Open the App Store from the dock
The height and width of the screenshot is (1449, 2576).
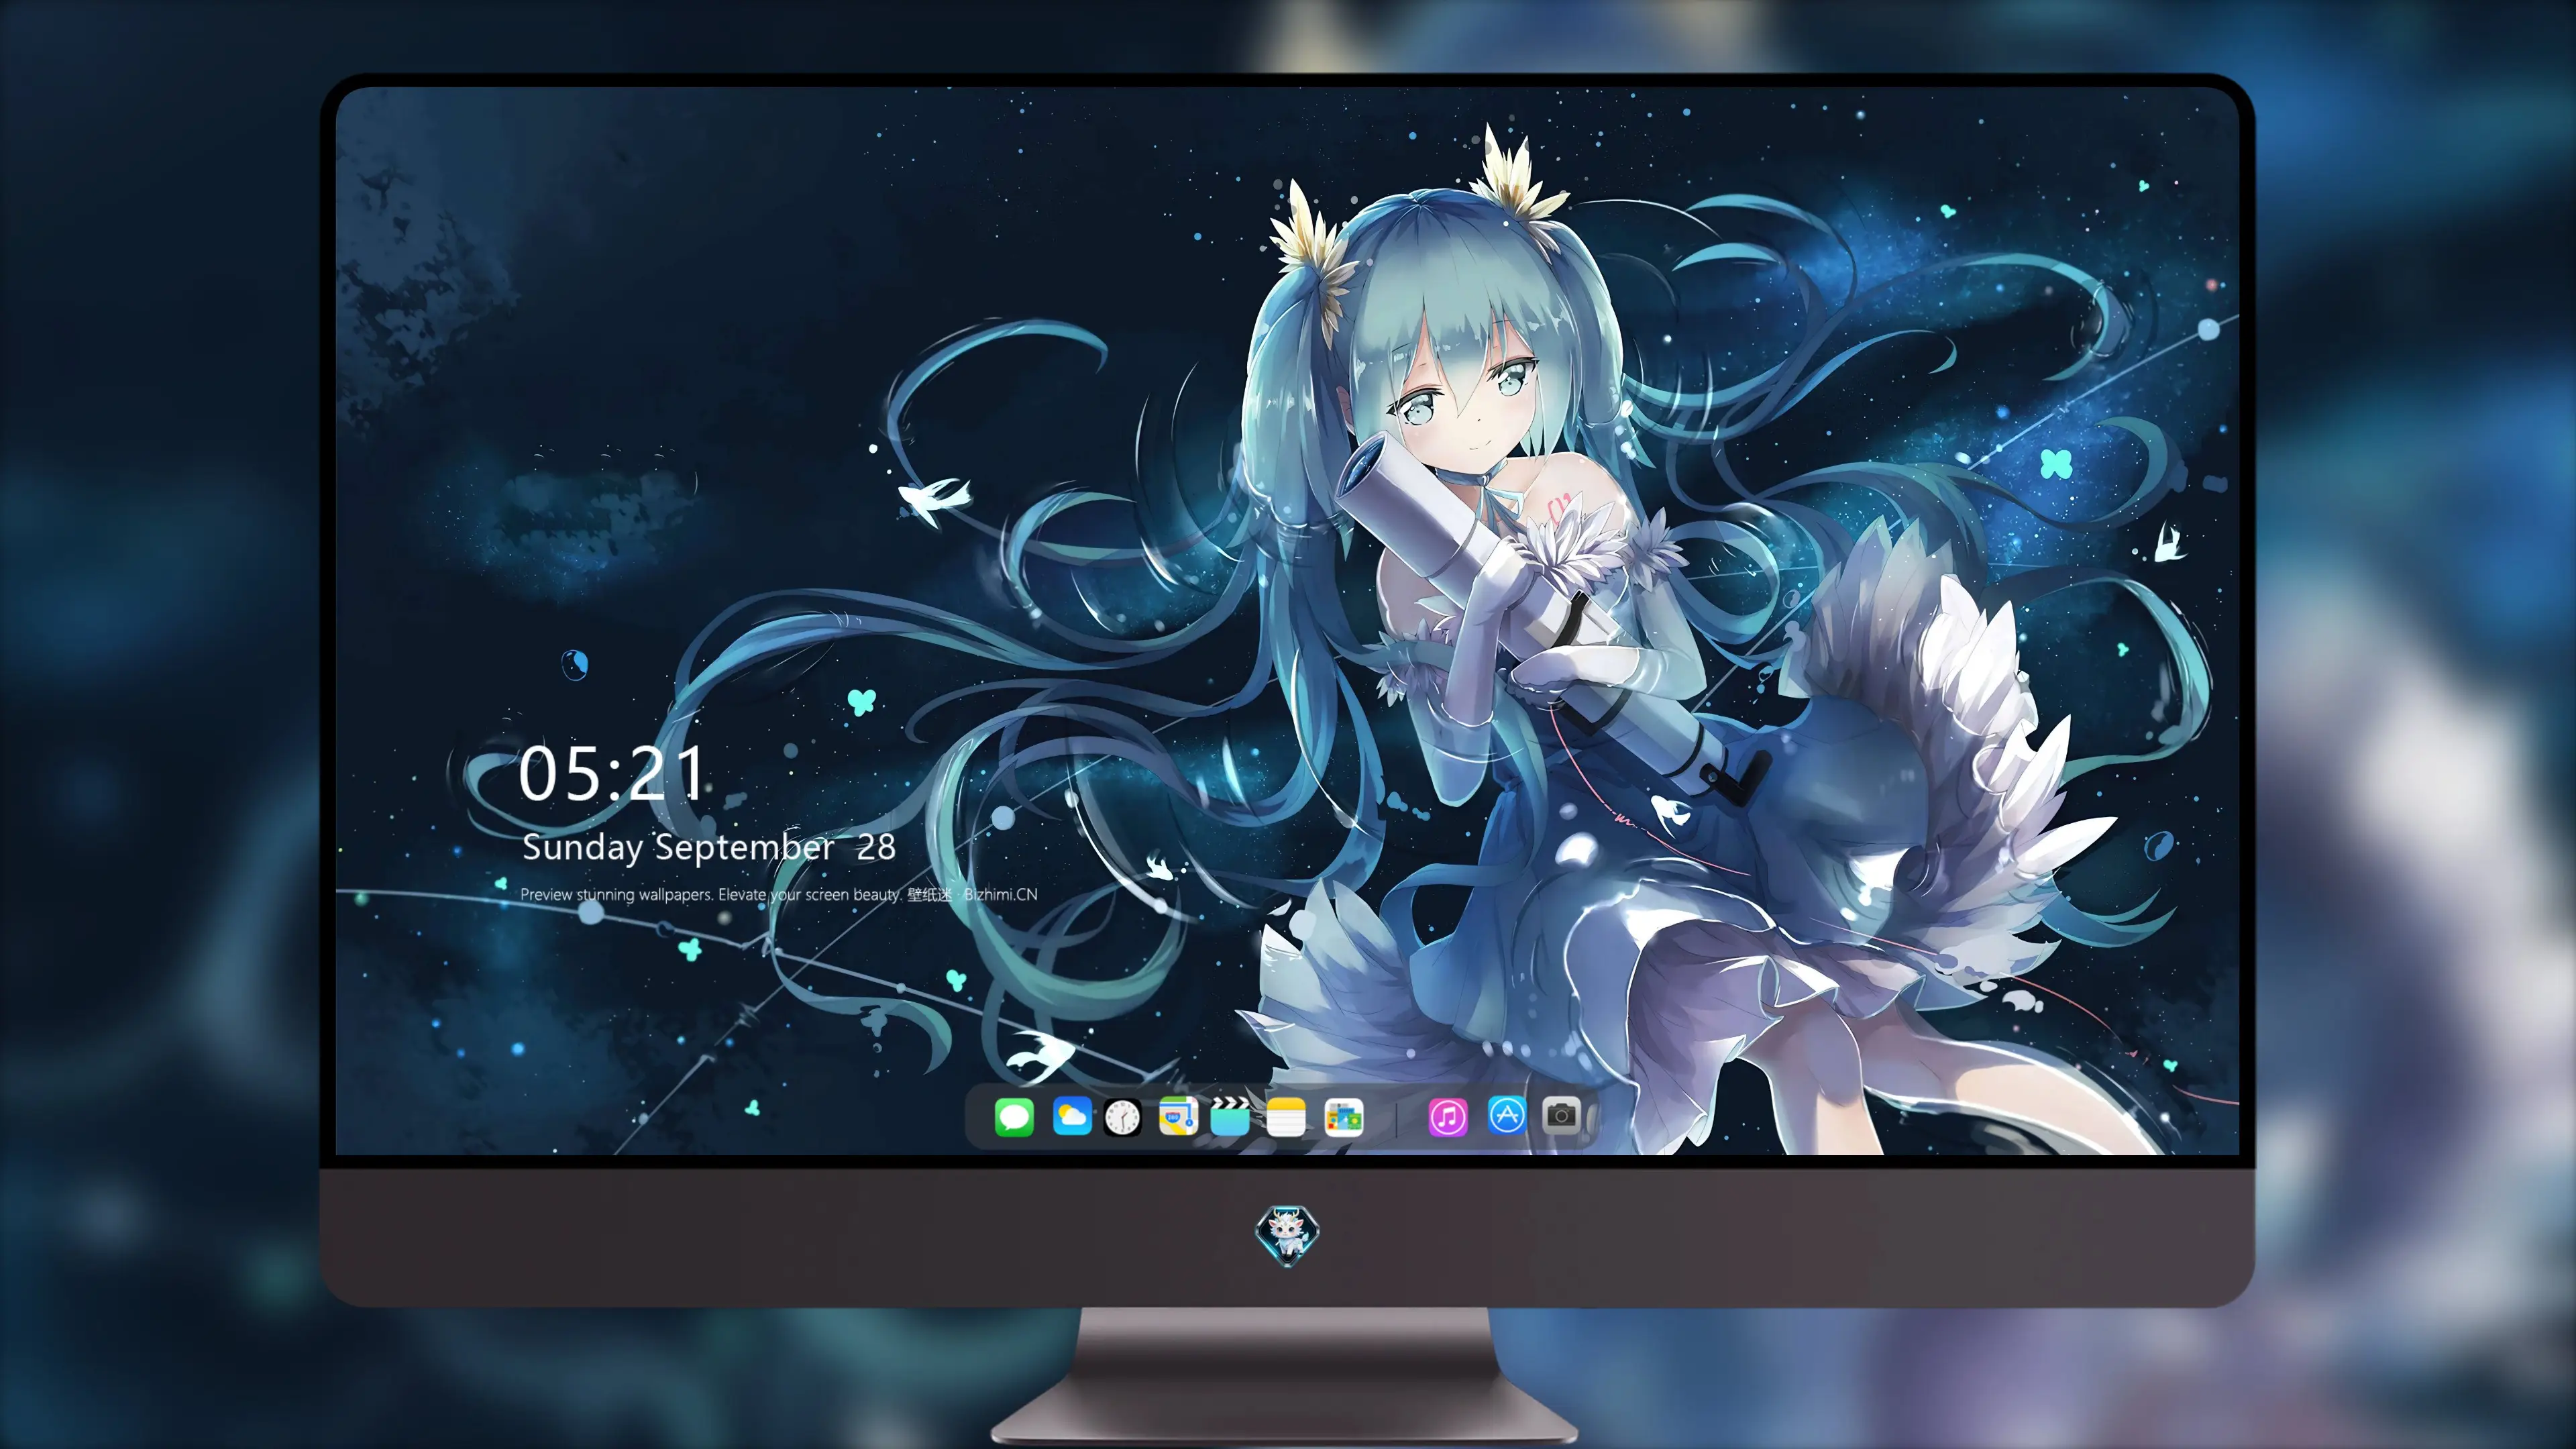(x=1507, y=1115)
